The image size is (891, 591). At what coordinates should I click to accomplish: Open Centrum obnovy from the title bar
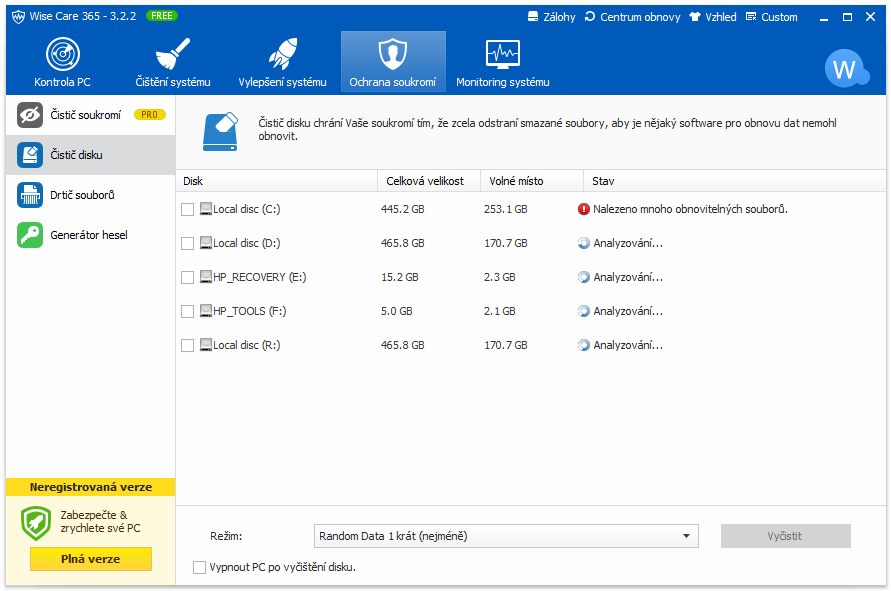click(x=632, y=16)
